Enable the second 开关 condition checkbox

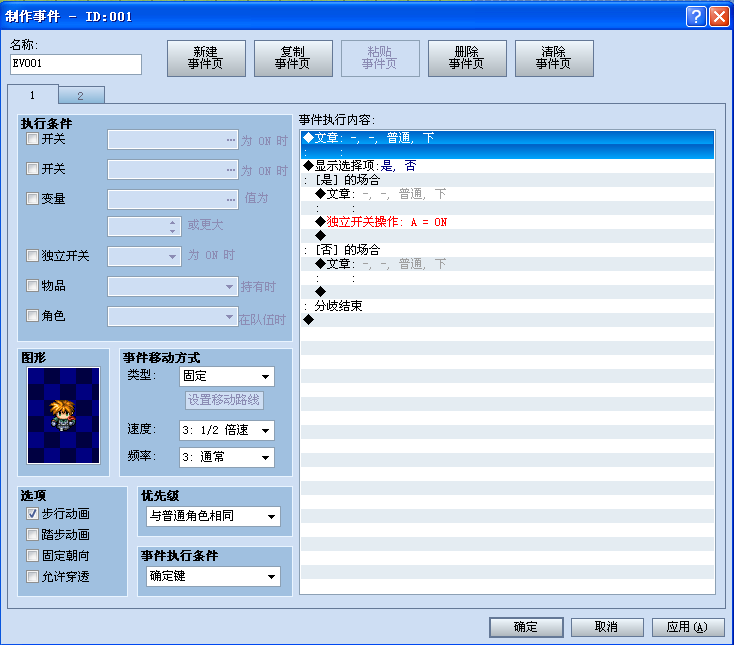point(32,169)
